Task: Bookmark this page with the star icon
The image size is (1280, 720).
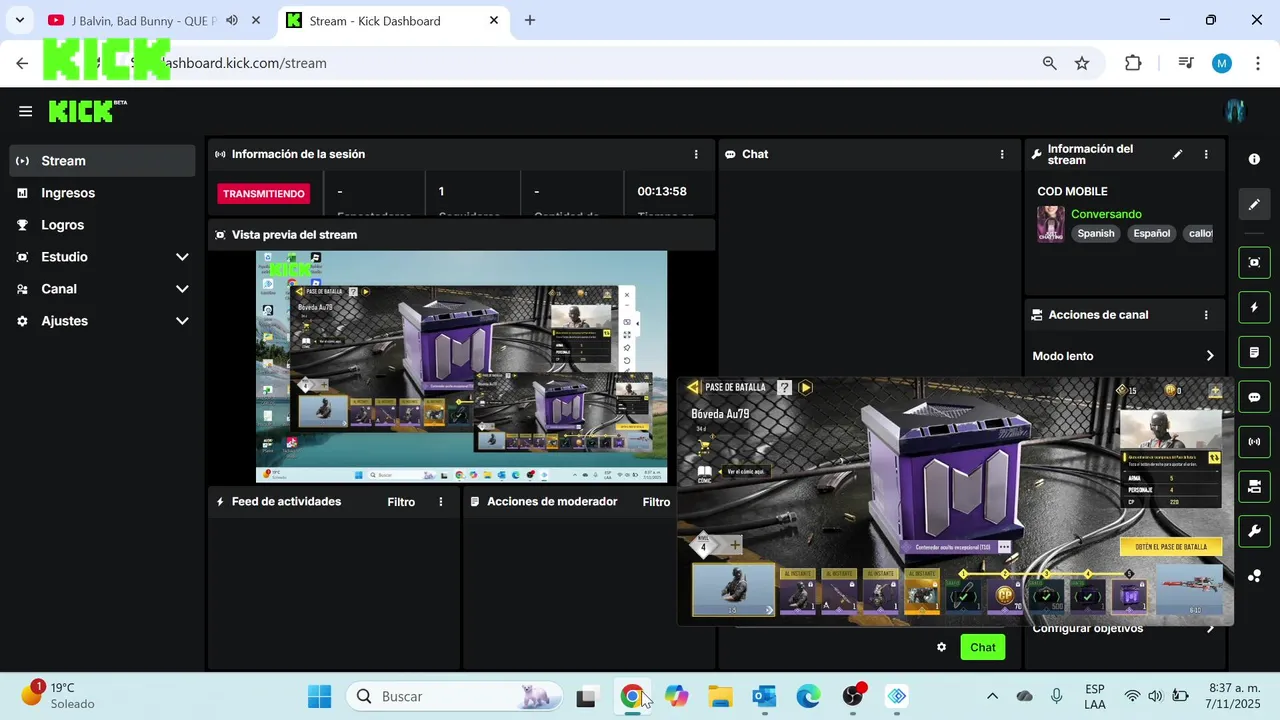Action: tap(1082, 63)
